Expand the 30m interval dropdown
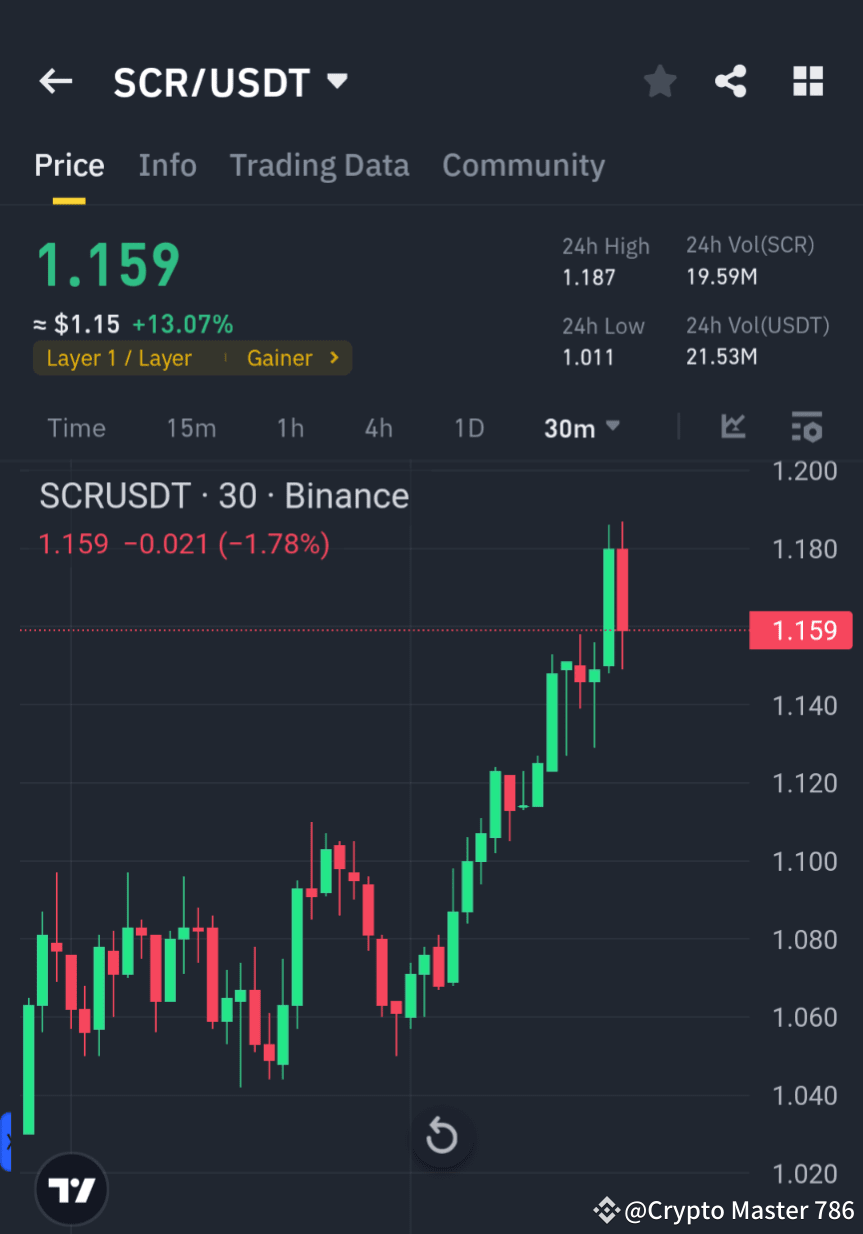The height and width of the screenshot is (1234, 863). tap(581, 427)
